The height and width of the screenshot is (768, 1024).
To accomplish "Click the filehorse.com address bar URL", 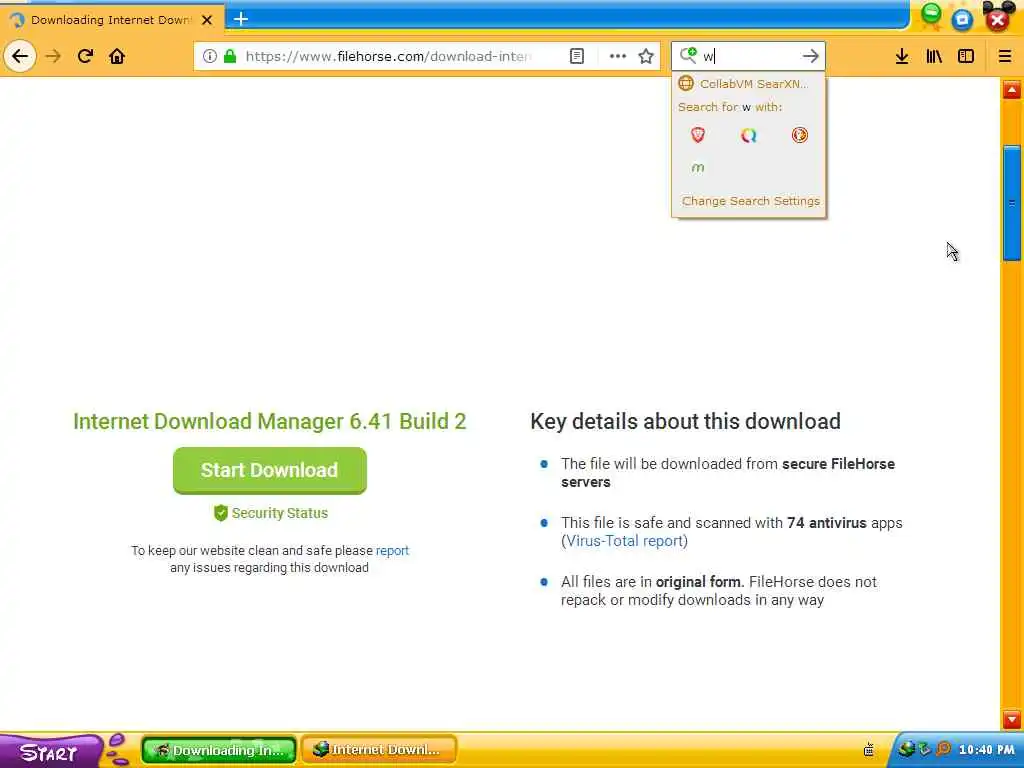I will coord(389,56).
